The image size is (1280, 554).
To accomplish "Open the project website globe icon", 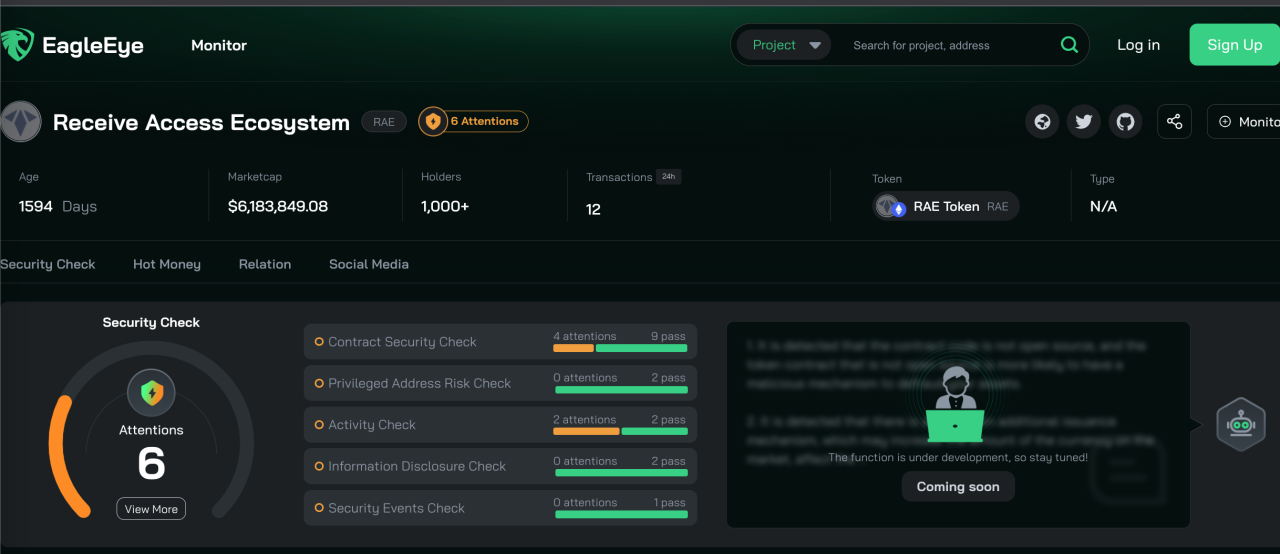I will pos(1042,122).
